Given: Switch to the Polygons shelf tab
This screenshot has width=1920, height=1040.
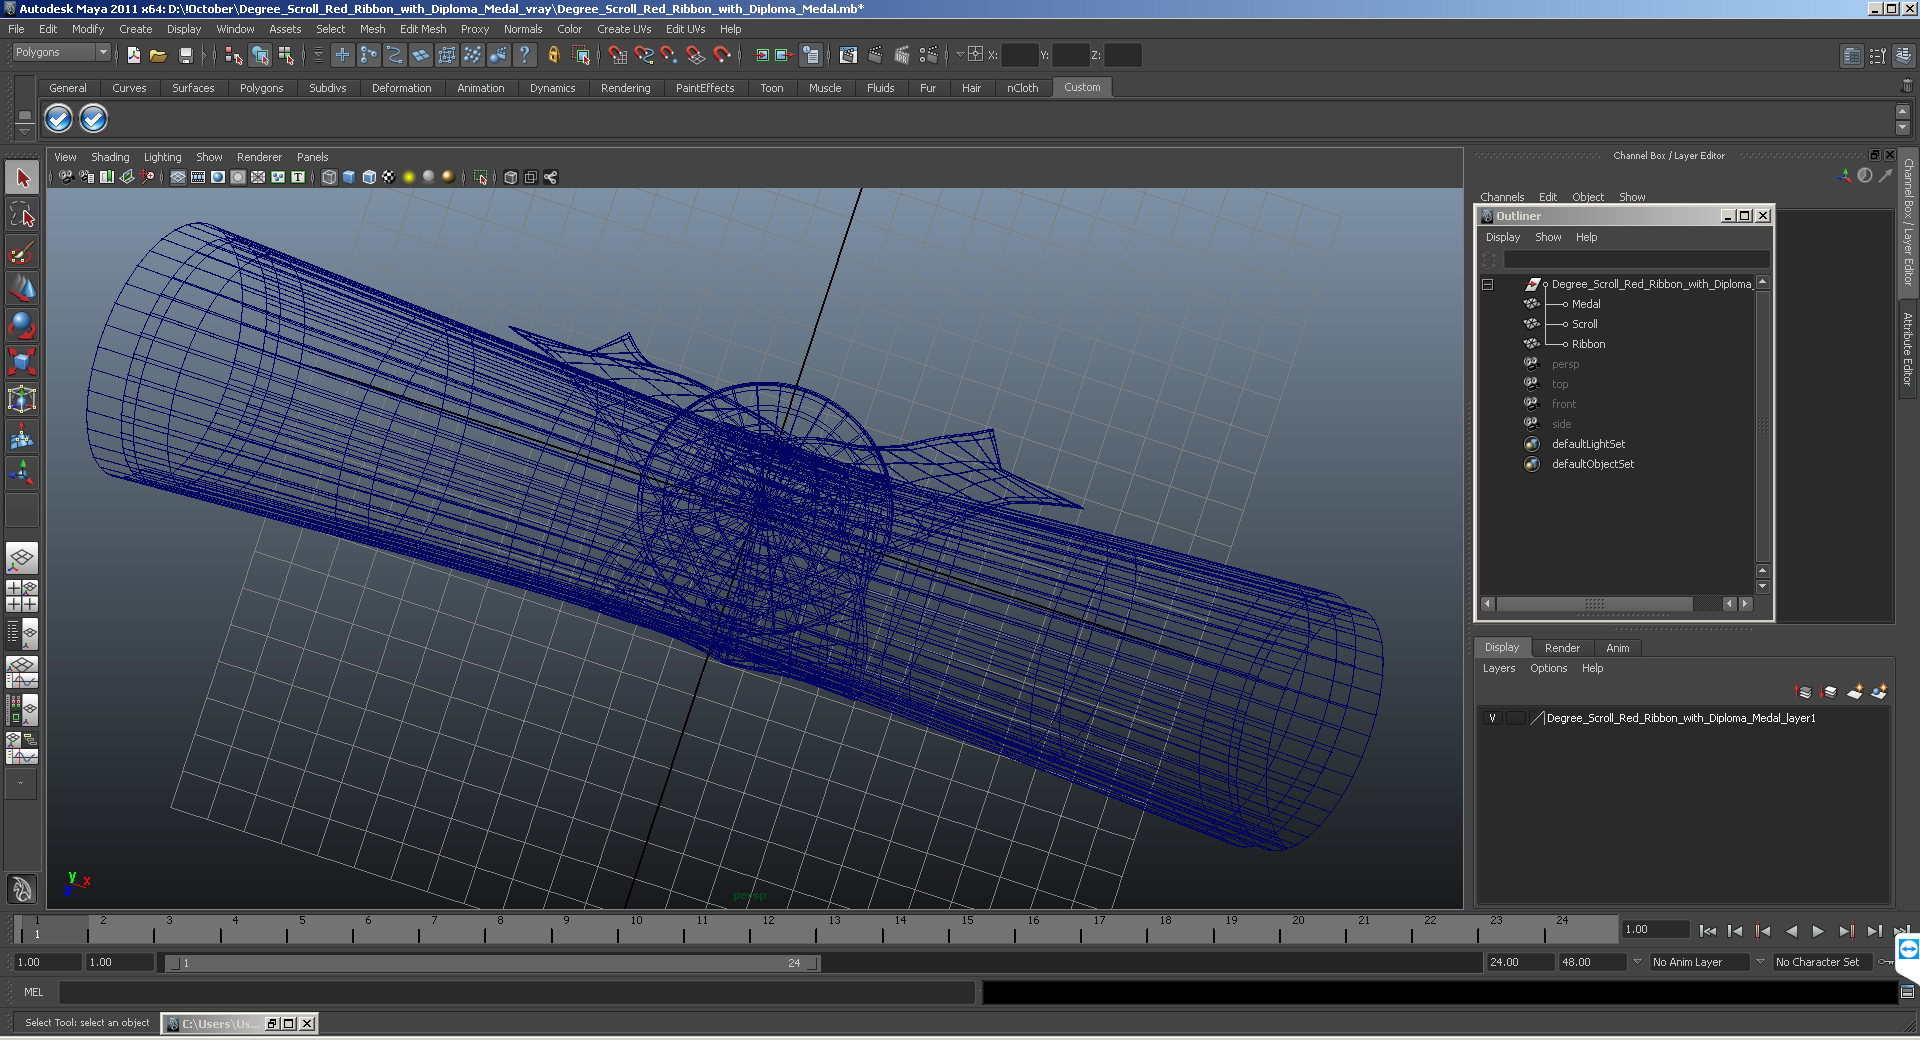Looking at the screenshot, I should point(262,88).
